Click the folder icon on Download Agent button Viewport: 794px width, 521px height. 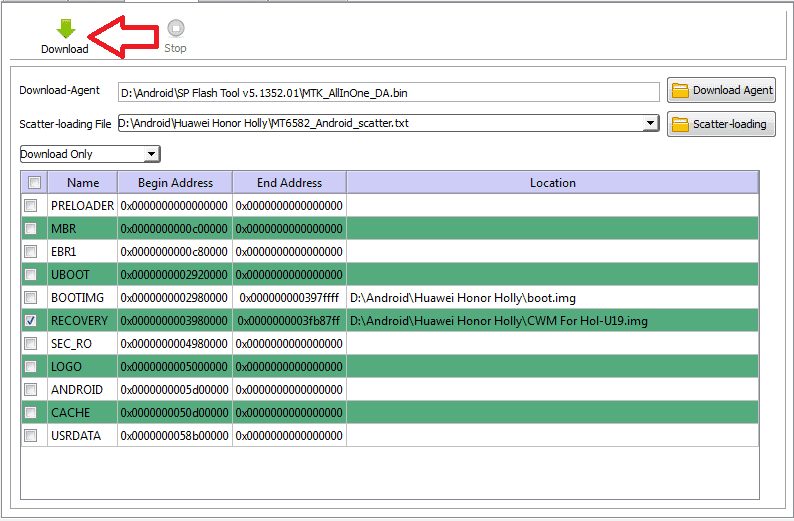tap(680, 91)
